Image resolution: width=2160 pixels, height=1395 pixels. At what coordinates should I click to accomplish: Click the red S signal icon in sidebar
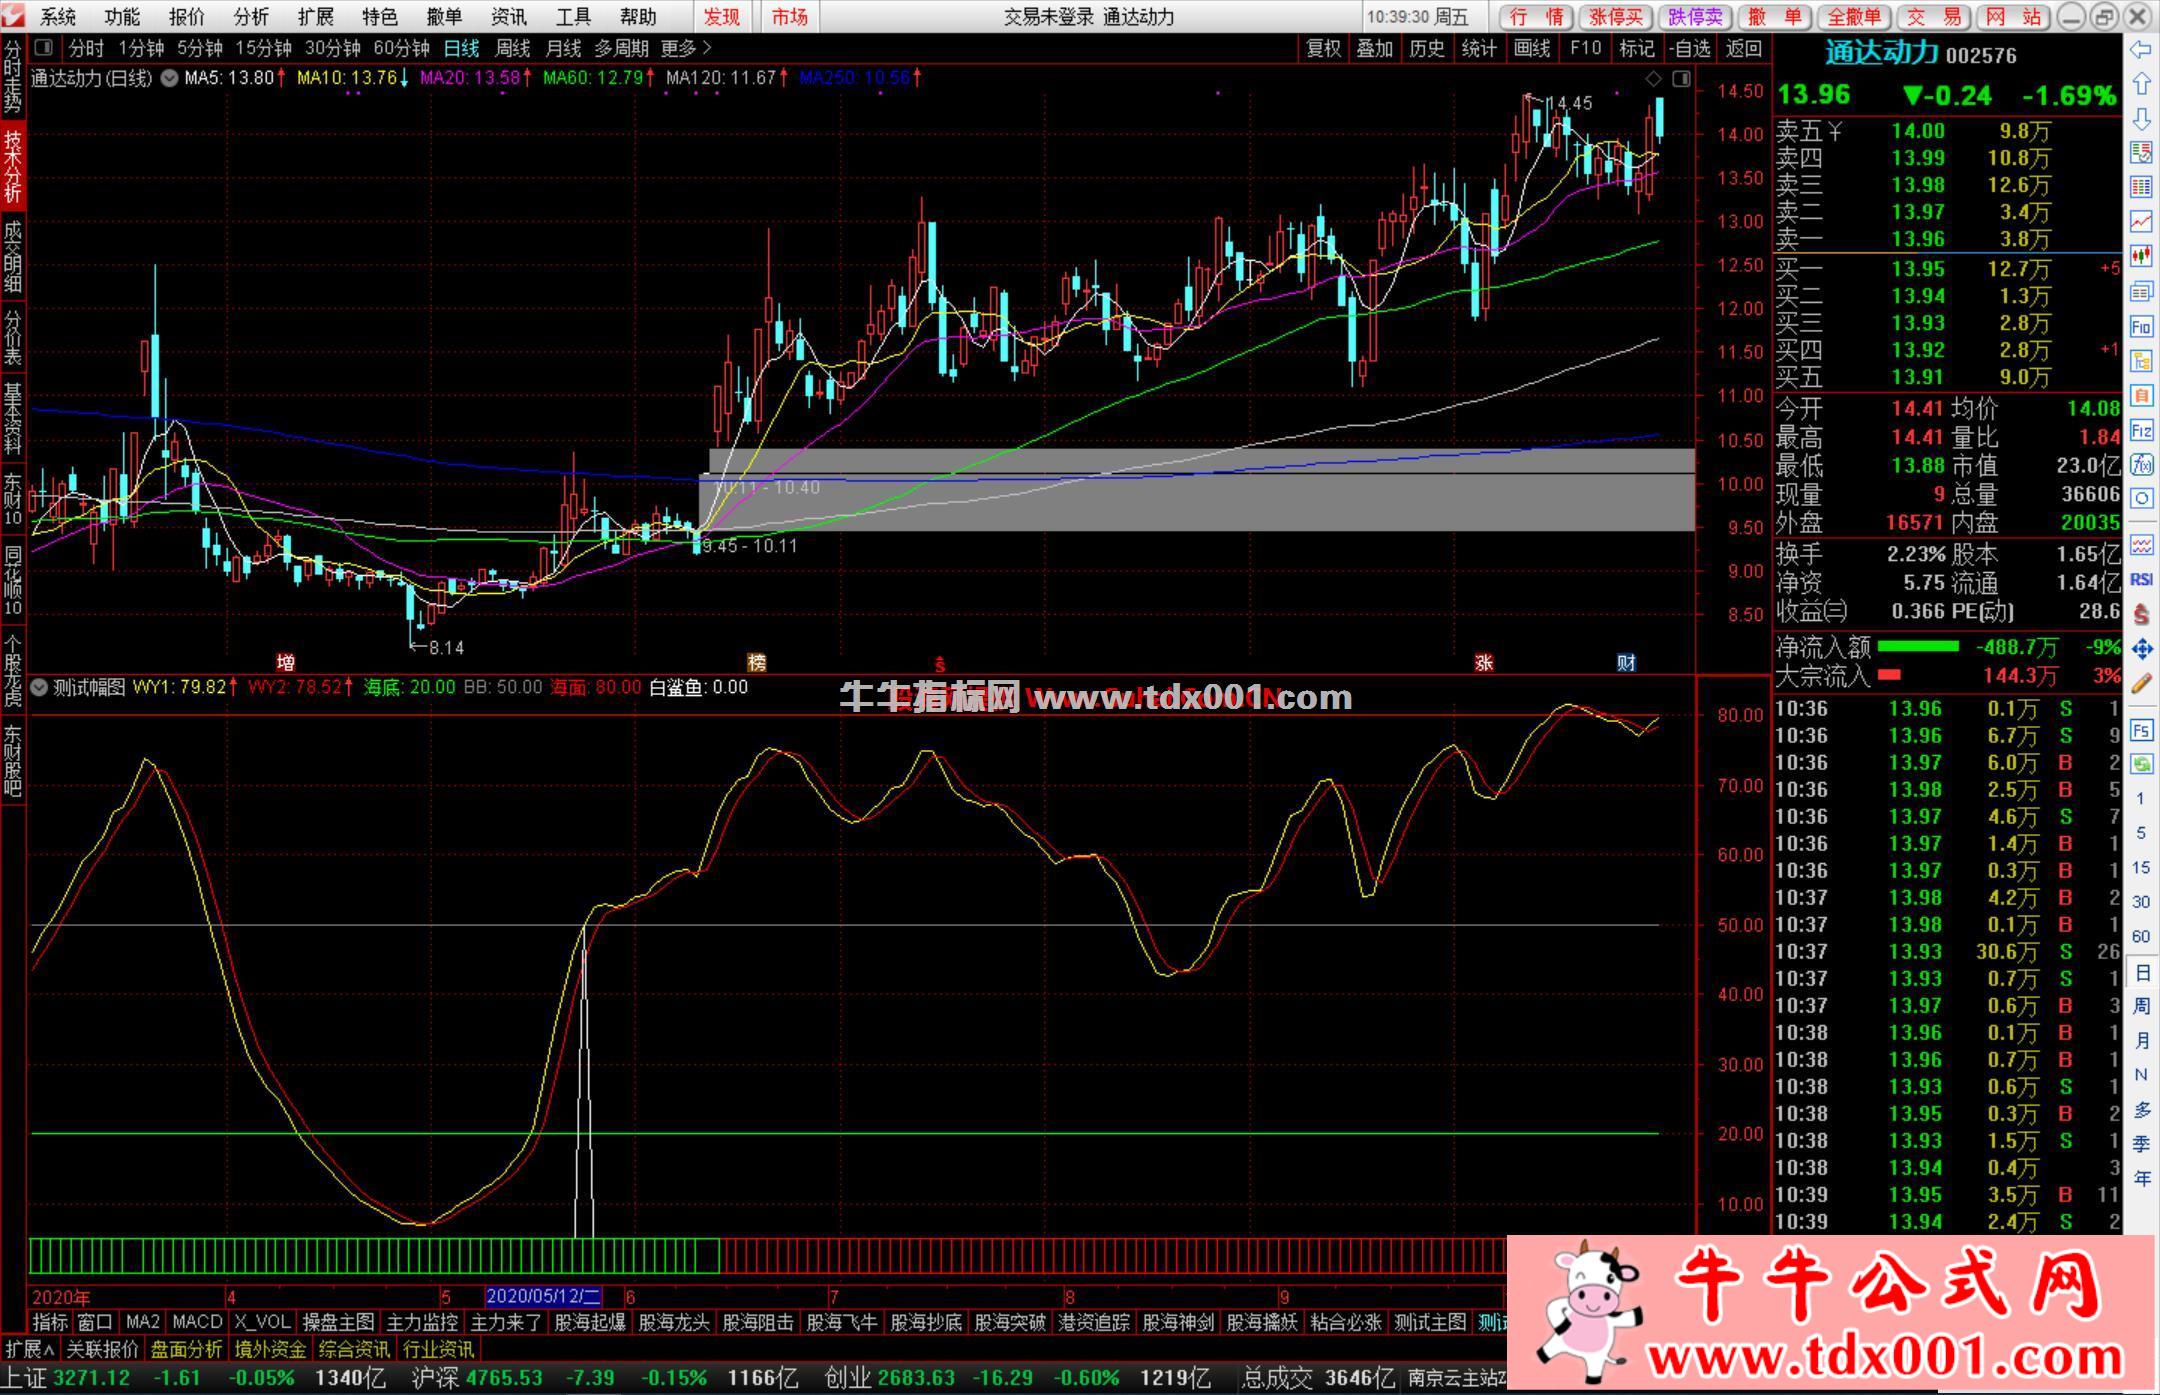(x=2141, y=614)
